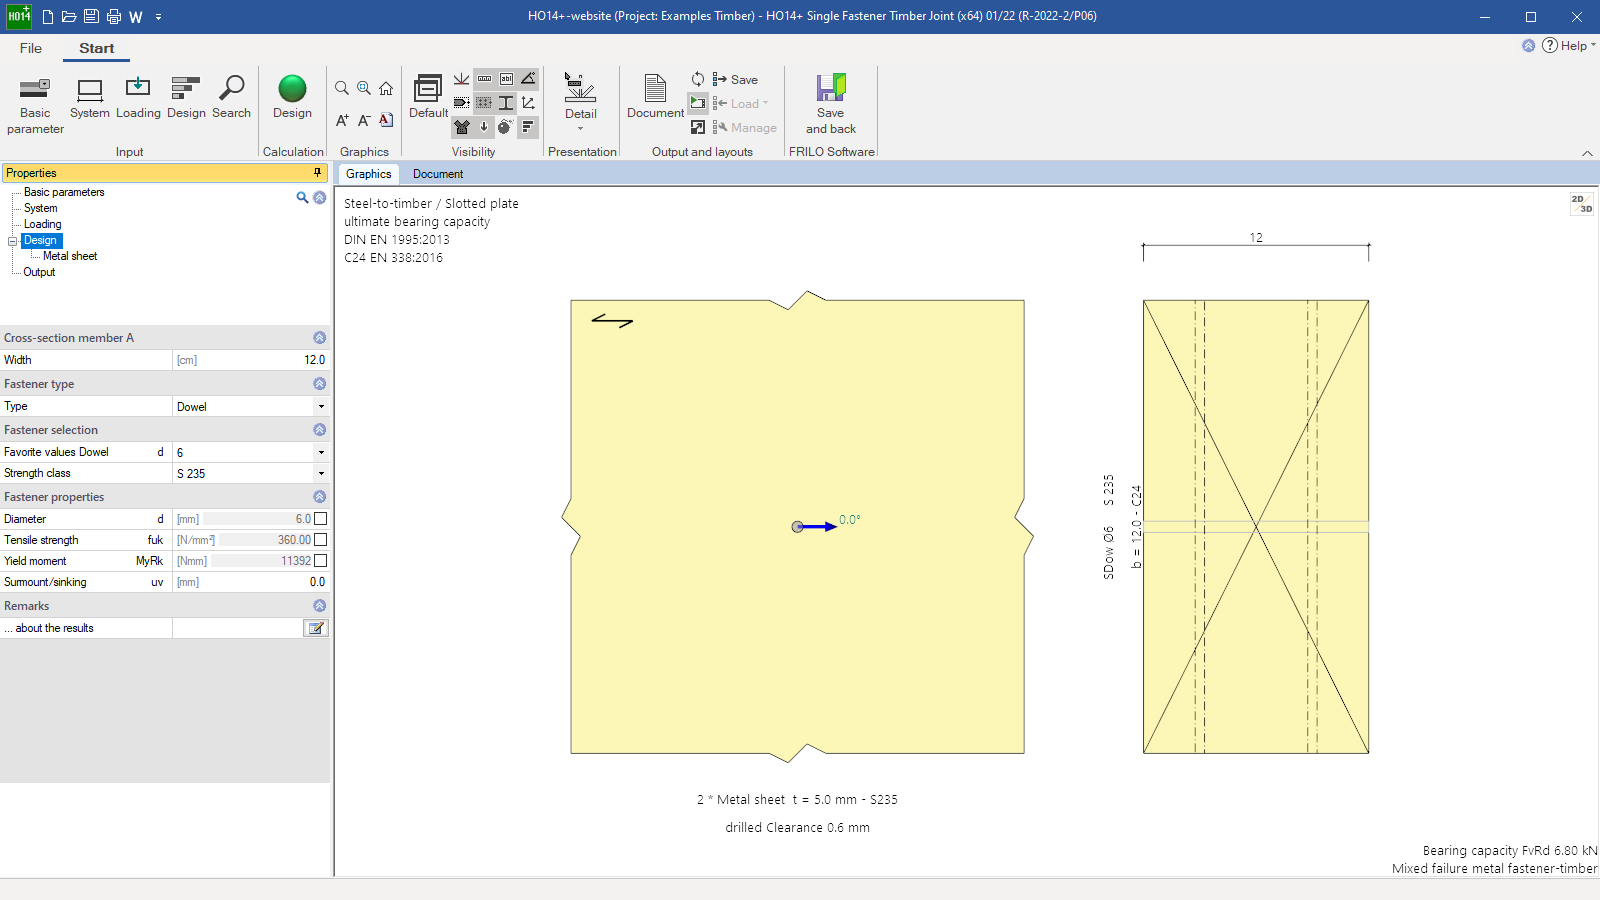Click the zoom magnifier in Graphics group
The image size is (1600, 900).
(x=342, y=88)
